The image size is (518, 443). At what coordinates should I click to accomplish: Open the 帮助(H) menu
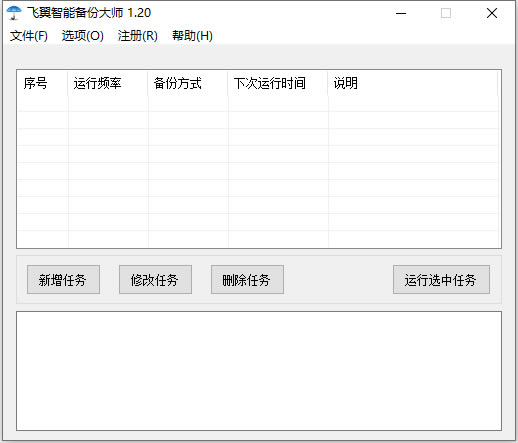tap(192, 36)
